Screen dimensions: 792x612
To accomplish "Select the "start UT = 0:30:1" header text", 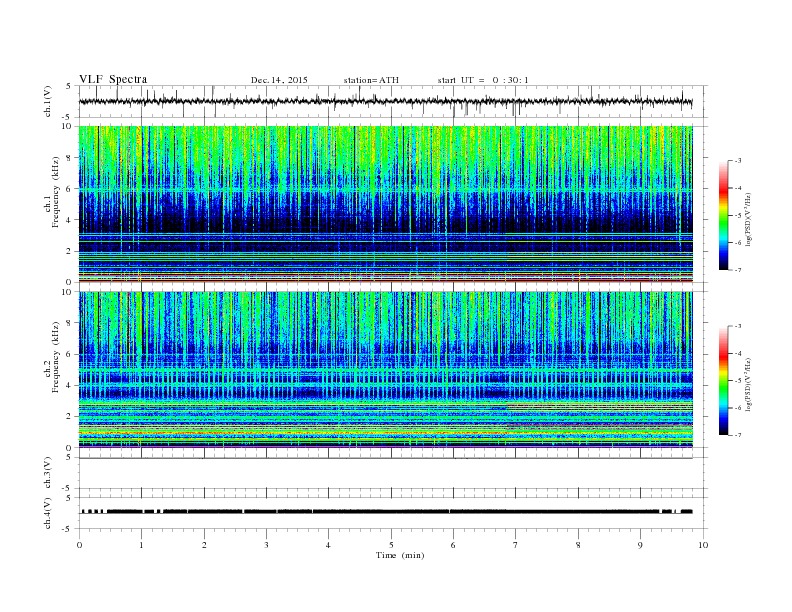I will click(483, 80).
